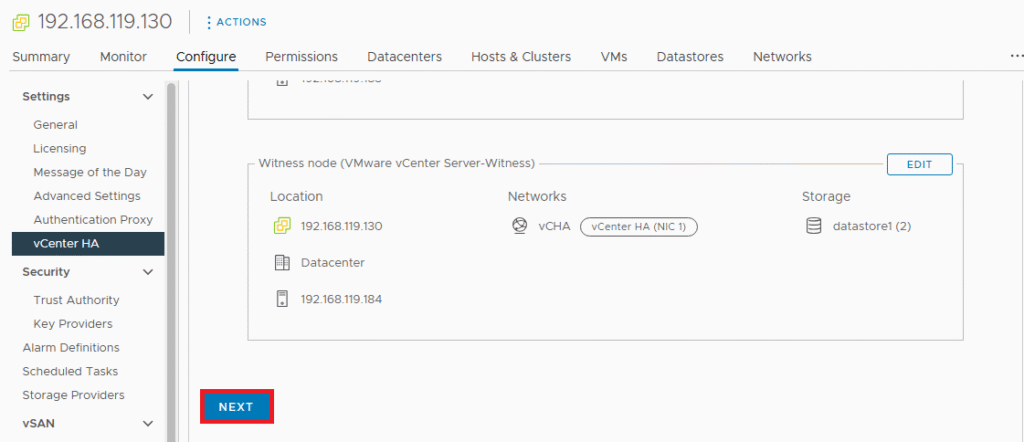Click the sidebar vertical scrollbar
This screenshot has height=442, width=1024.
pos(171,261)
